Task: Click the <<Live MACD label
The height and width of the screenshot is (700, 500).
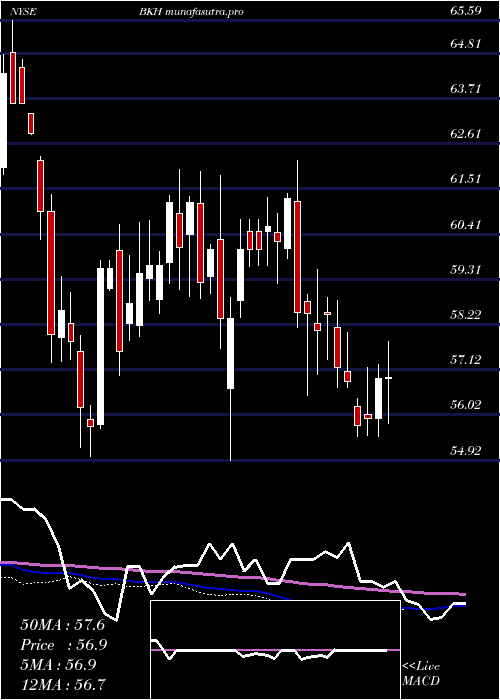Action: pos(421,674)
